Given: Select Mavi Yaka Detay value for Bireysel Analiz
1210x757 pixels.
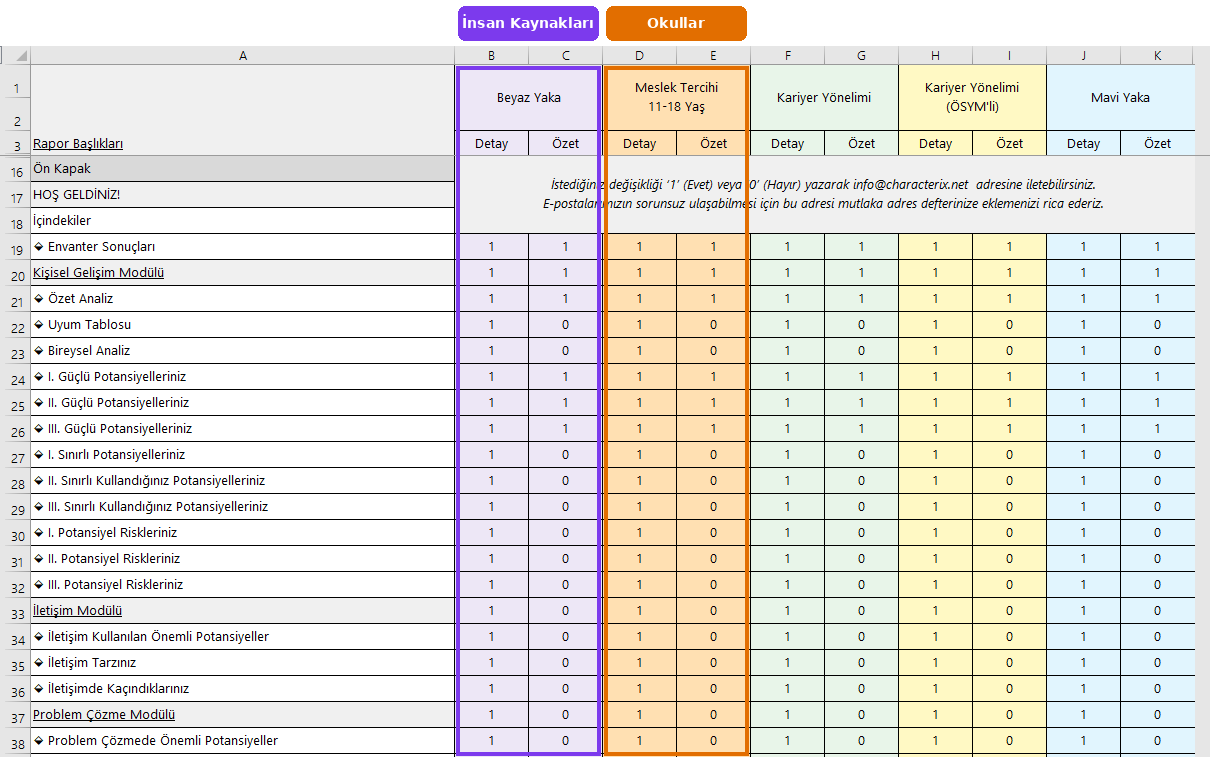Looking at the screenshot, I should (x=1083, y=351).
